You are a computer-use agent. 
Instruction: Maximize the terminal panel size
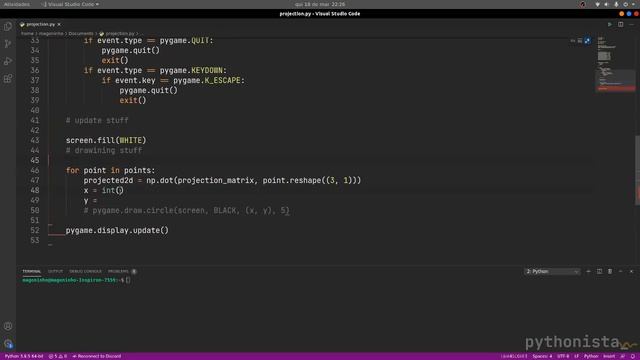pyautogui.click(x=620, y=271)
